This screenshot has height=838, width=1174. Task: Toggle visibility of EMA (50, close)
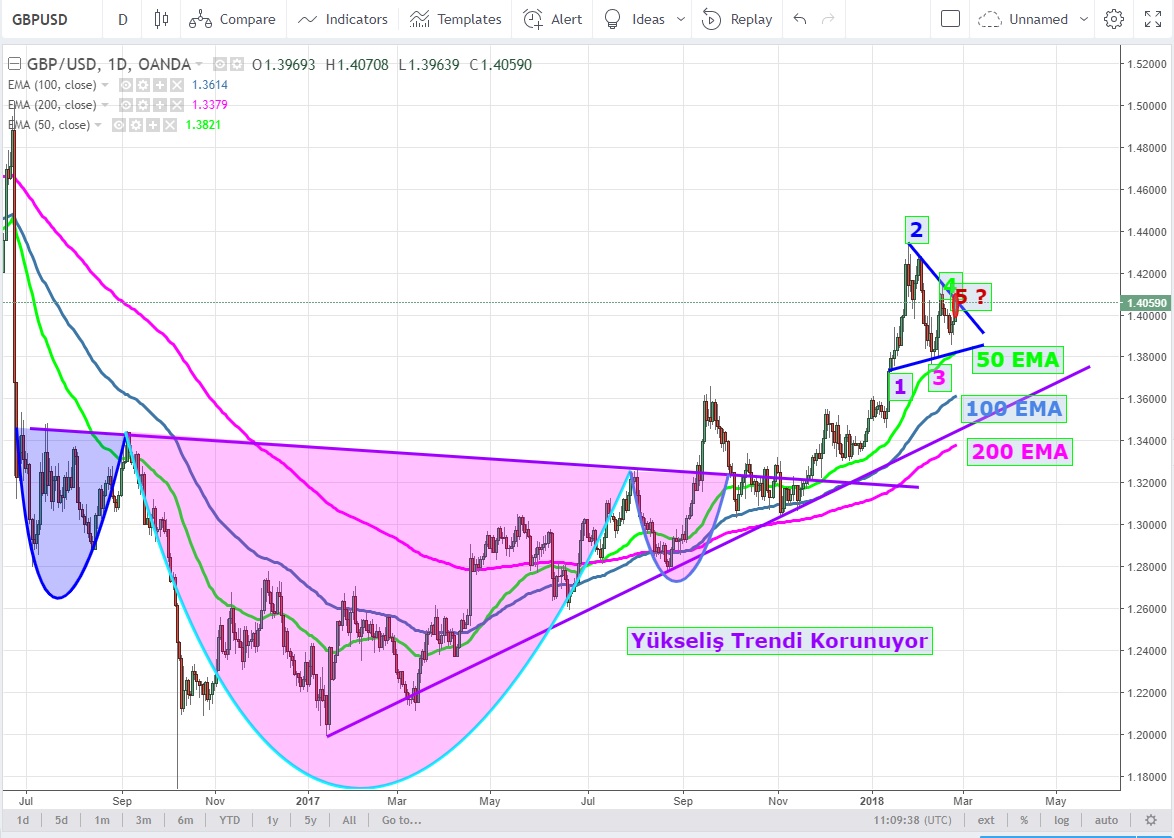click(119, 125)
